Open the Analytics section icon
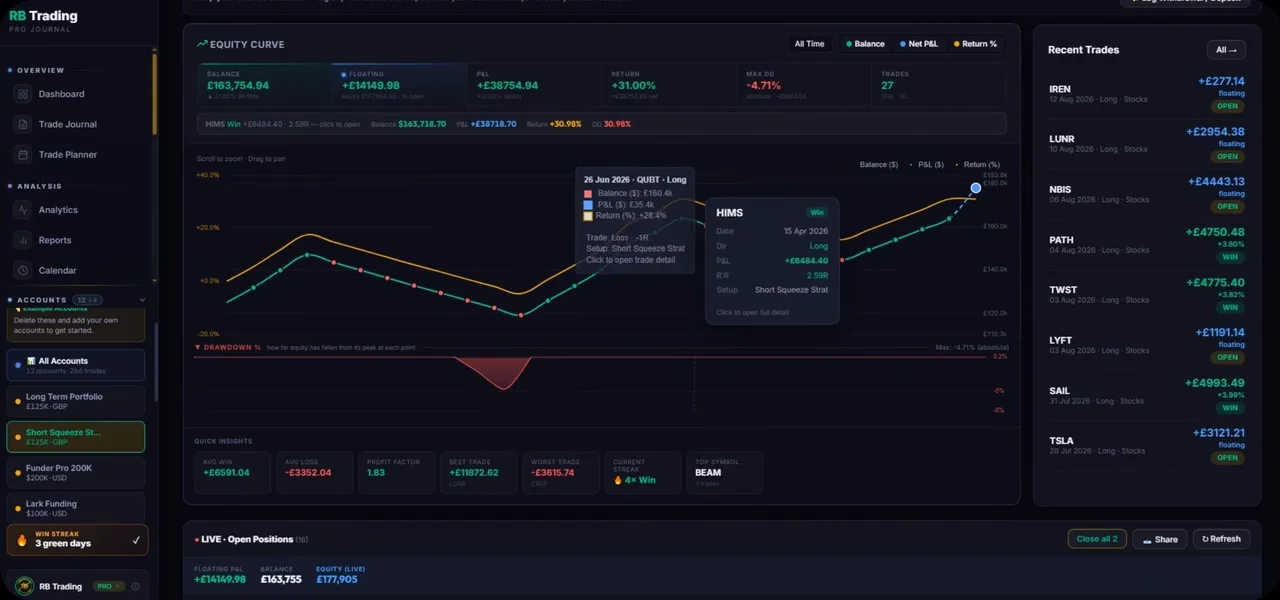This screenshot has height=600, width=1280. pyautogui.click(x=23, y=210)
